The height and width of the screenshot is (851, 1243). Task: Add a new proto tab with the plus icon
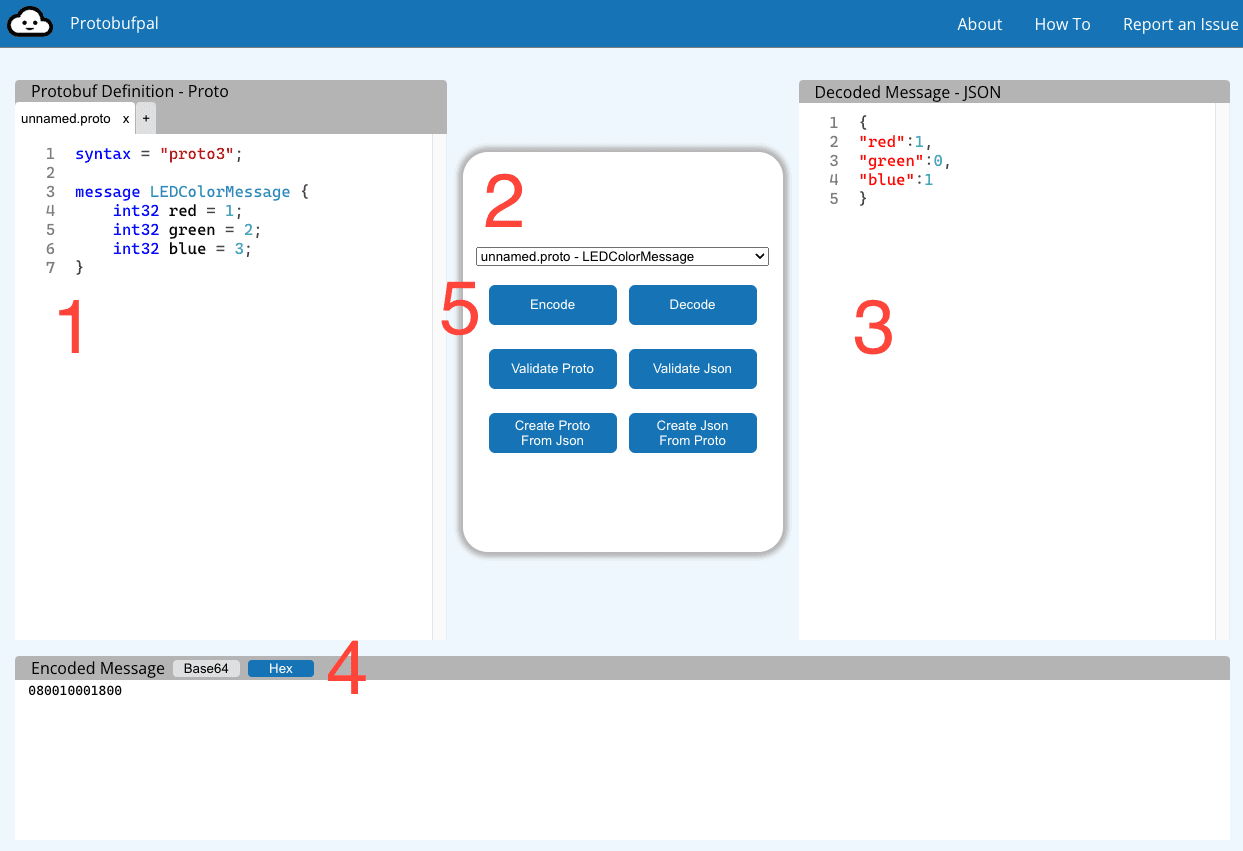(x=145, y=117)
